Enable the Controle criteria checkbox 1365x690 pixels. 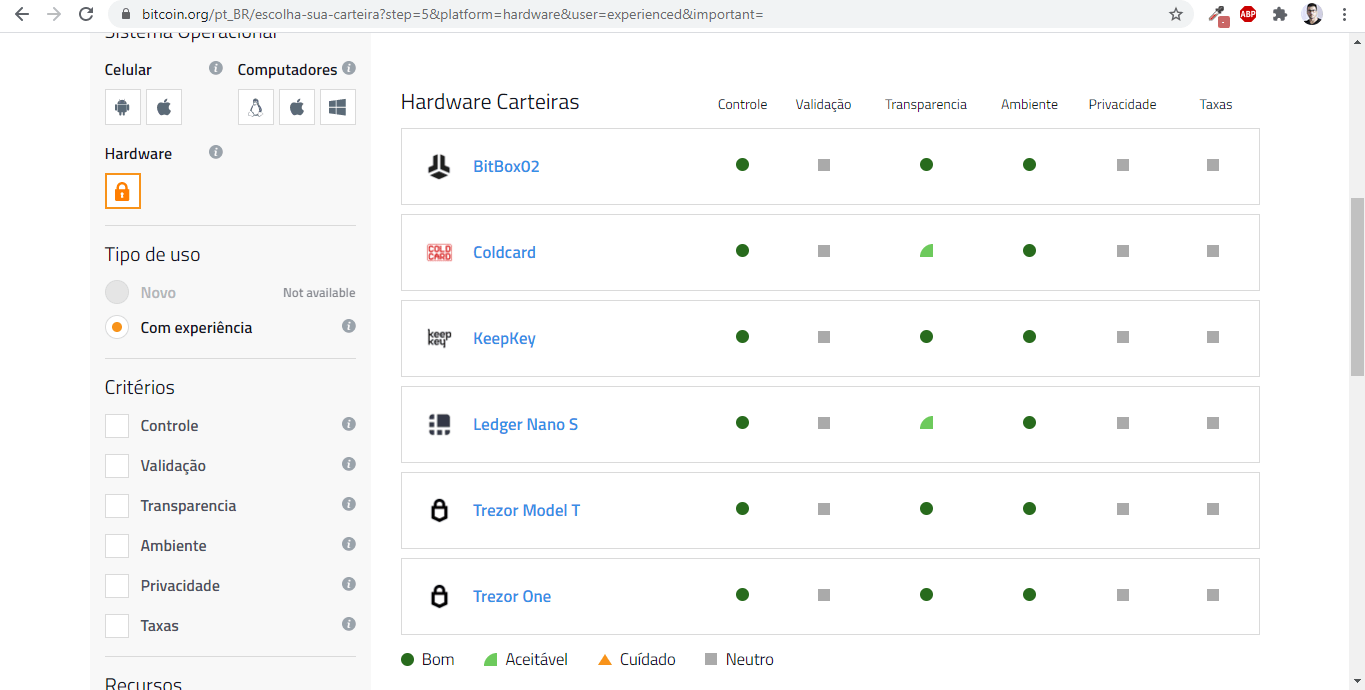tap(117, 426)
